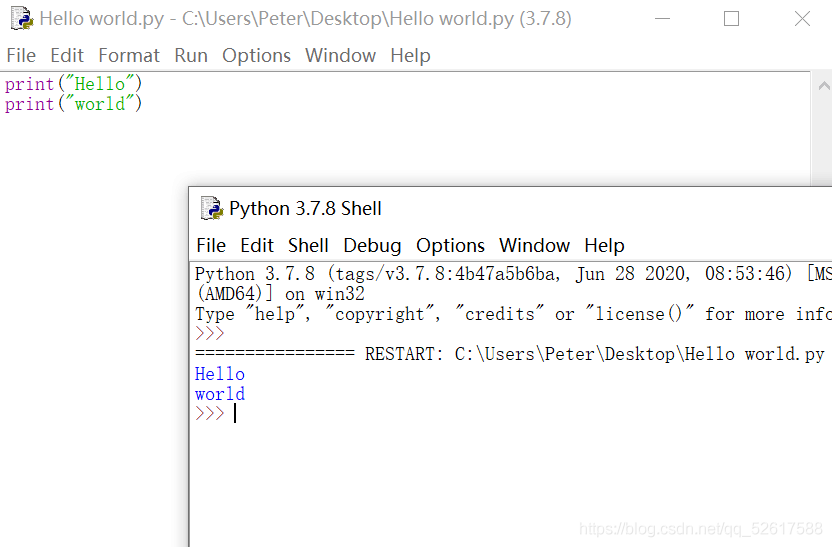Viewport: 832px width, 547px height.
Task: Open the File menu in the Python Shell
Action: coord(211,245)
